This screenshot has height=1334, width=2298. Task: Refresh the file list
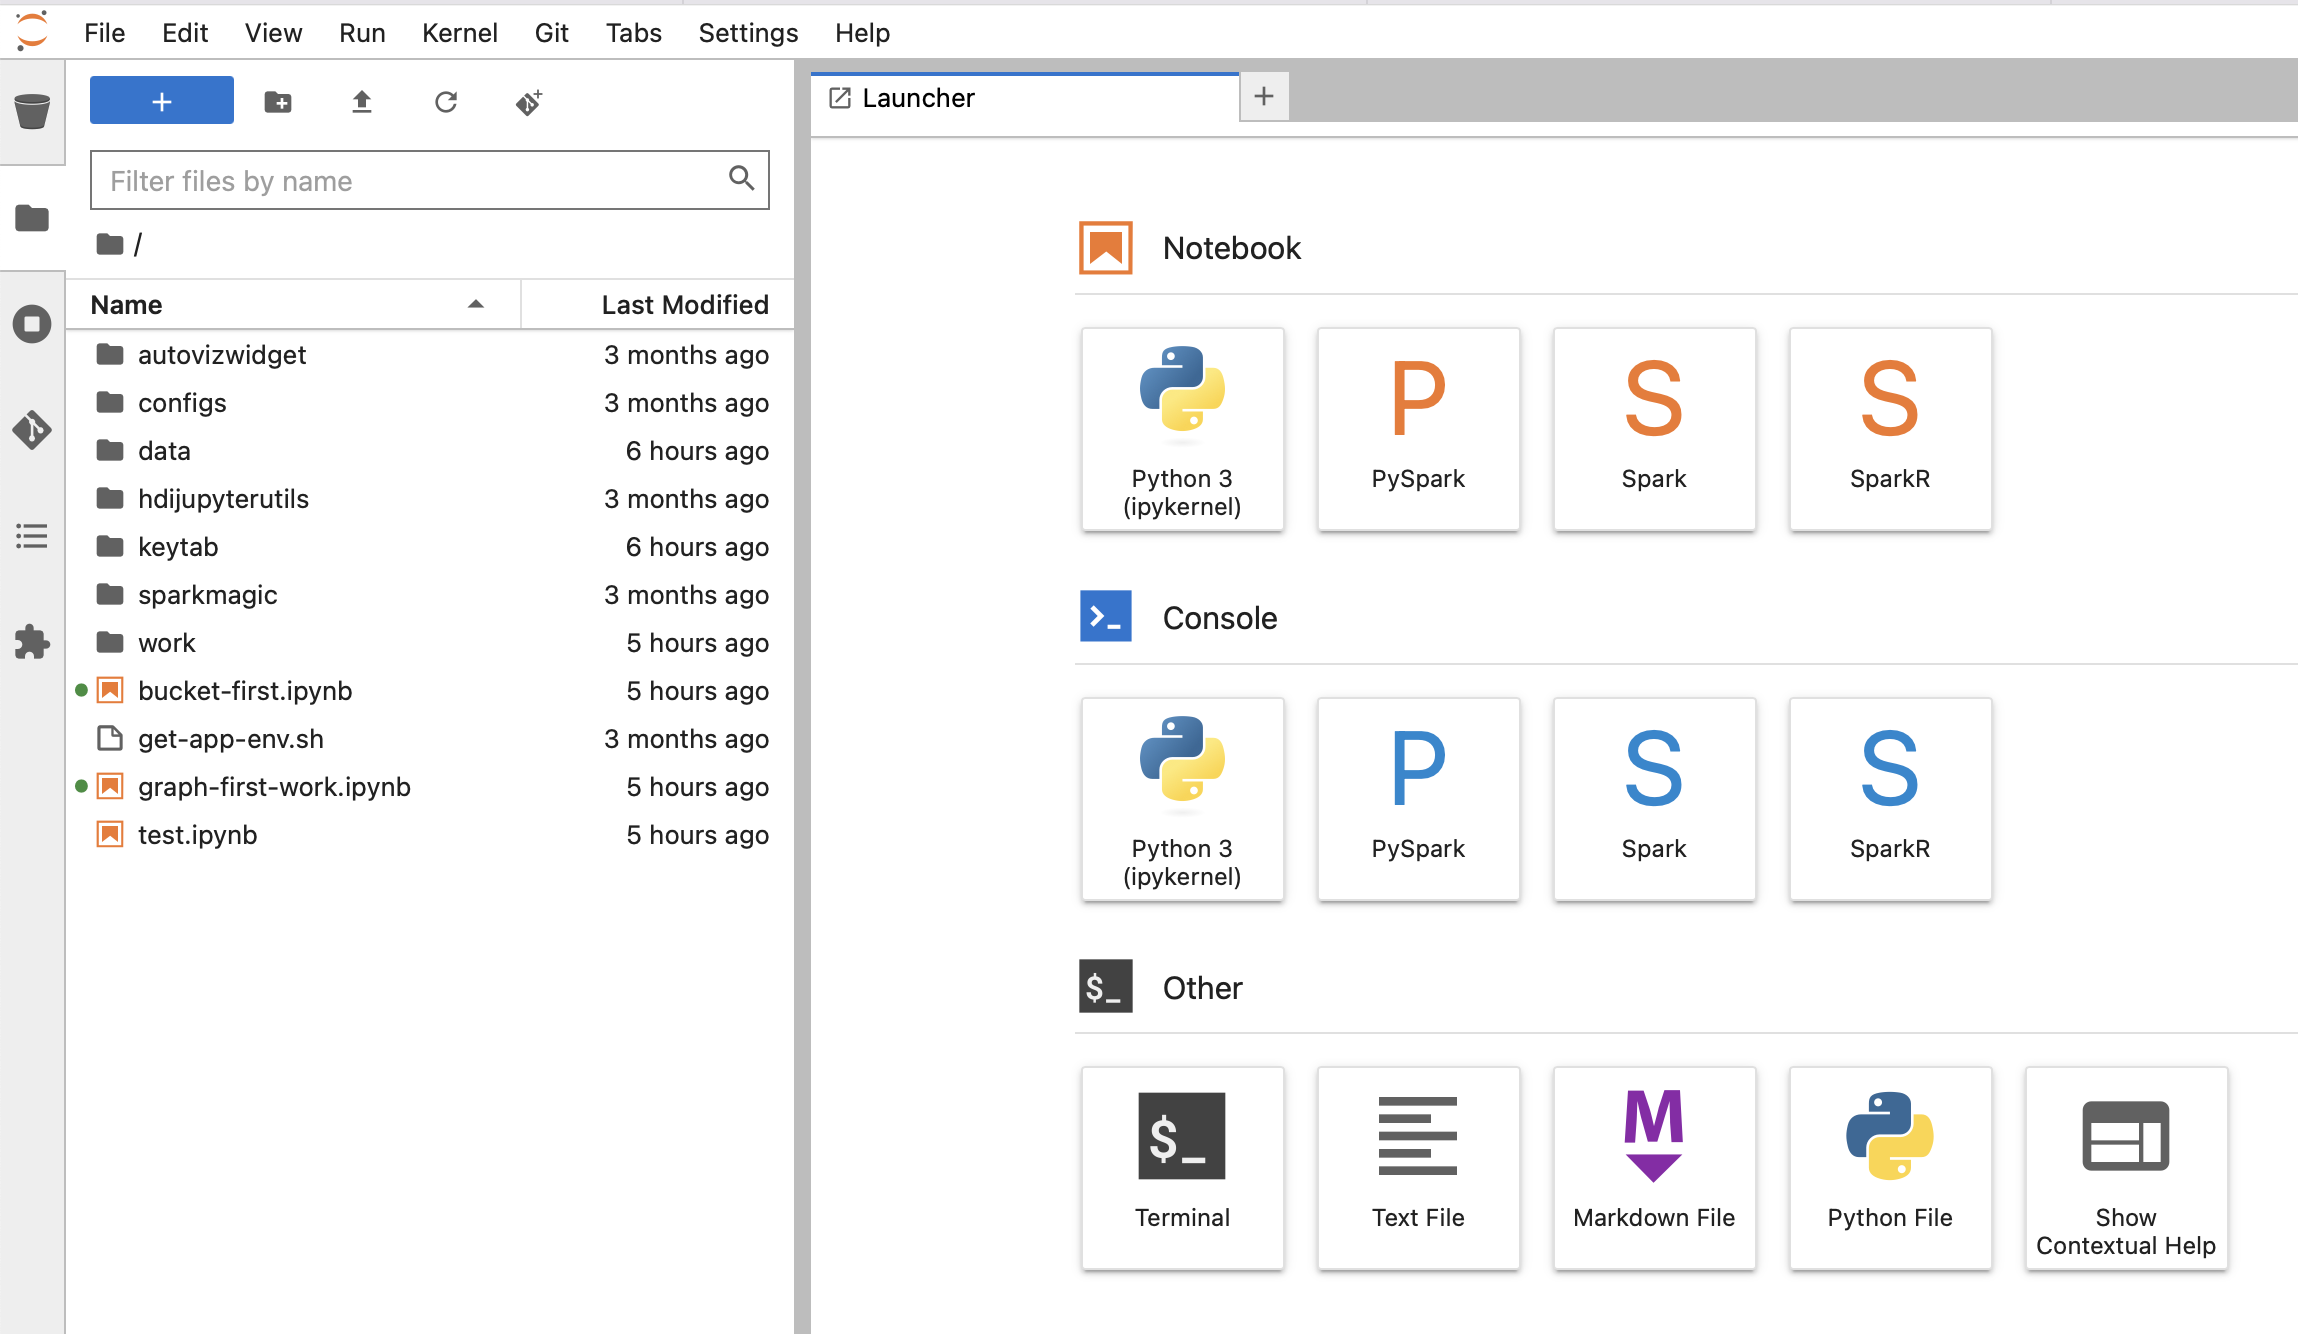click(x=446, y=102)
